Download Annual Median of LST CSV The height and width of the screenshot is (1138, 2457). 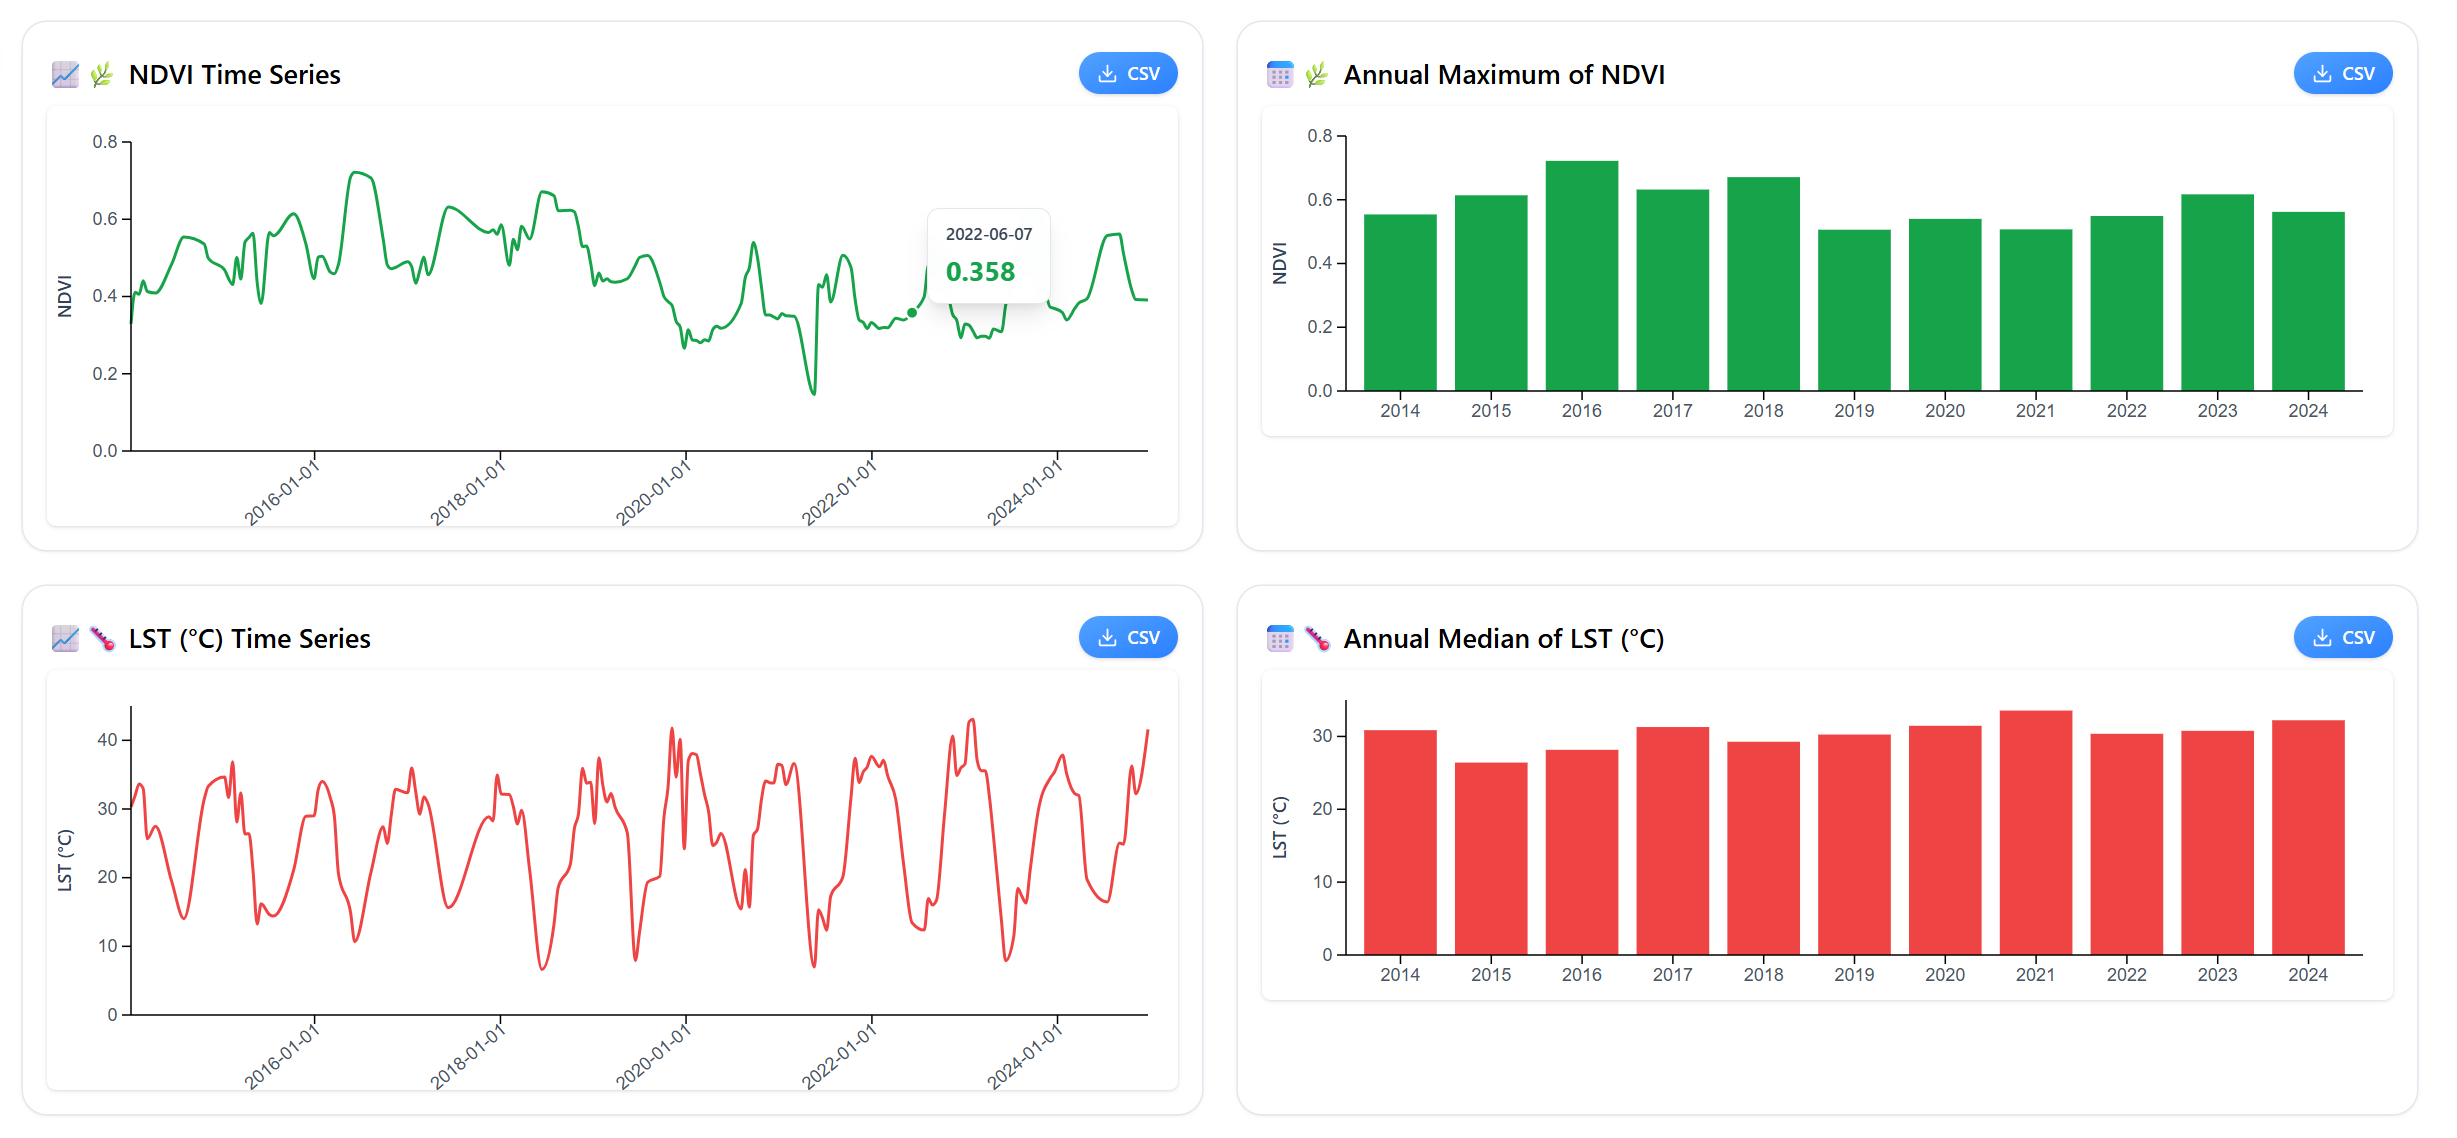2341,638
